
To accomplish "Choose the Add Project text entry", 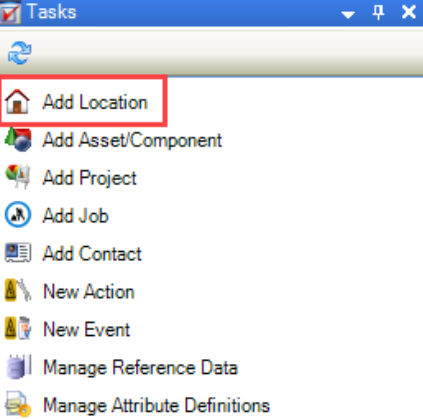I will (x=90, y=178).
